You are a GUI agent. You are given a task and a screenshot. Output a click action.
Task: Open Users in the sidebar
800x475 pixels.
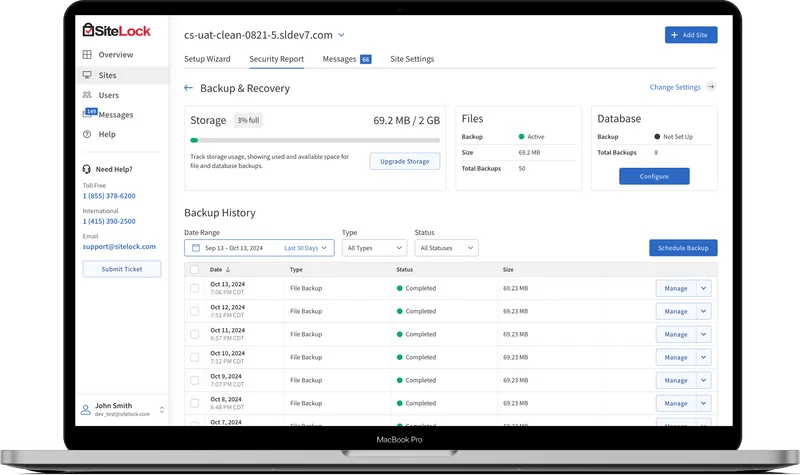[x=108, y=95]
